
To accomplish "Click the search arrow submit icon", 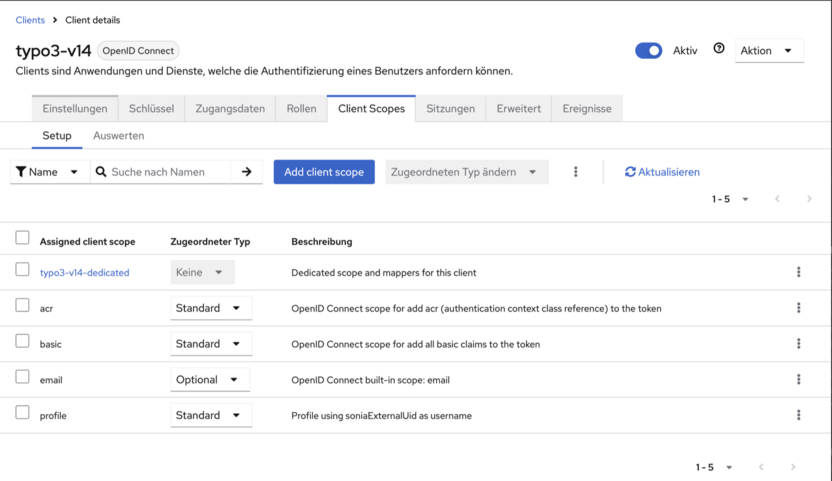I will point(247,172).
